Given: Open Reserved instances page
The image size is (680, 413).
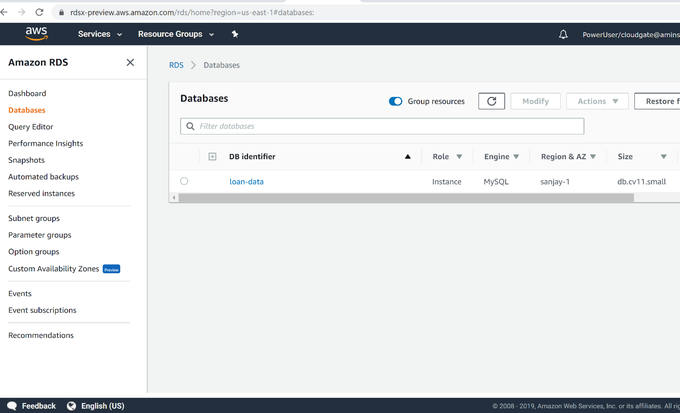Looking at the screenshot, I should (x=41, y=193).
